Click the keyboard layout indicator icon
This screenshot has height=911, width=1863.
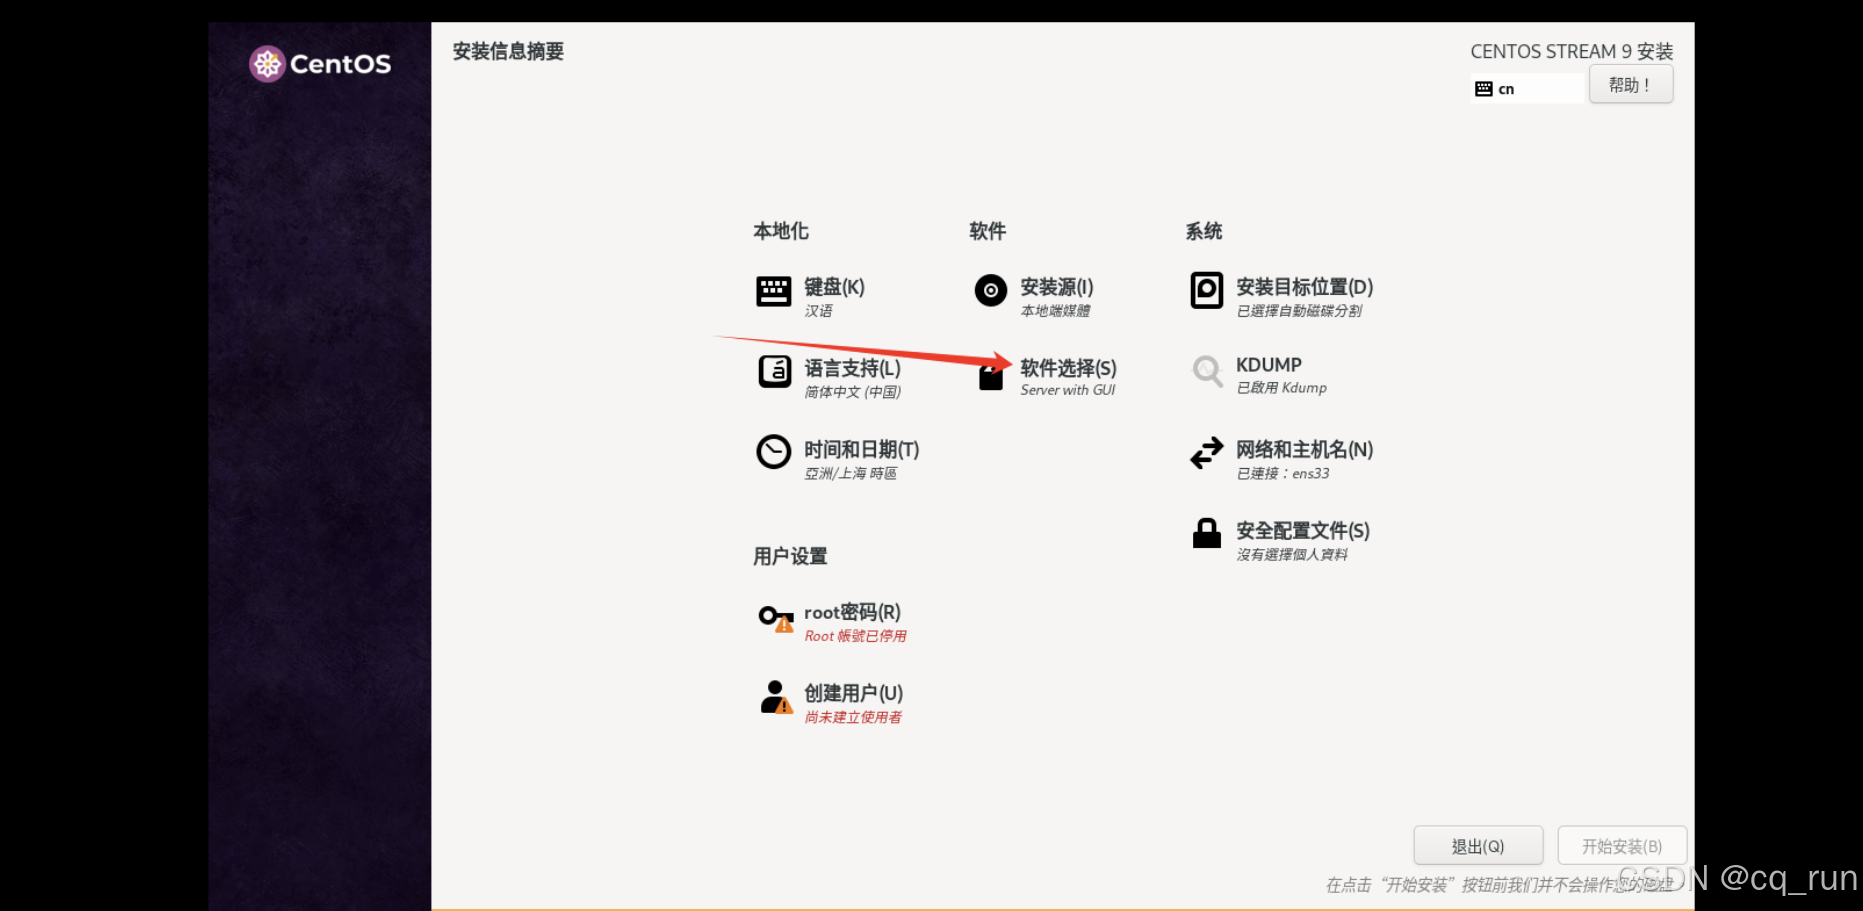1484,89
